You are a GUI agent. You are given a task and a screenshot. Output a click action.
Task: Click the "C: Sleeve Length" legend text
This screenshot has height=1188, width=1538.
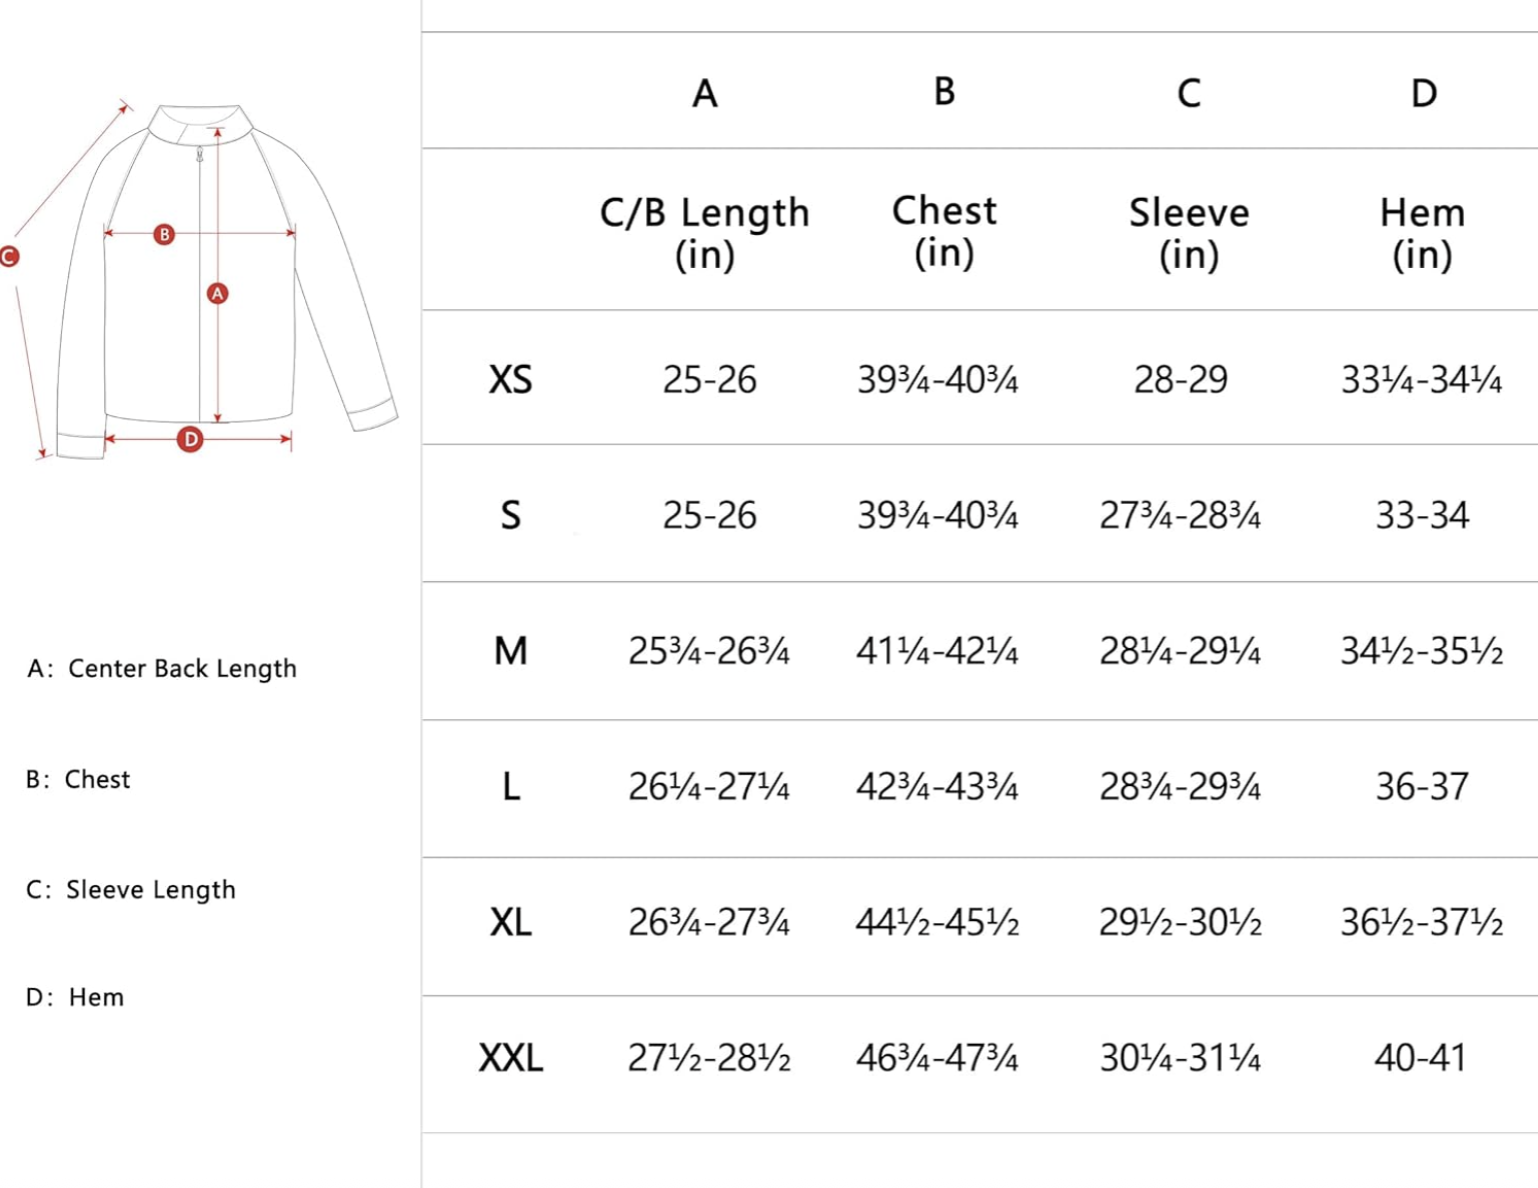[x=131, y=890]
